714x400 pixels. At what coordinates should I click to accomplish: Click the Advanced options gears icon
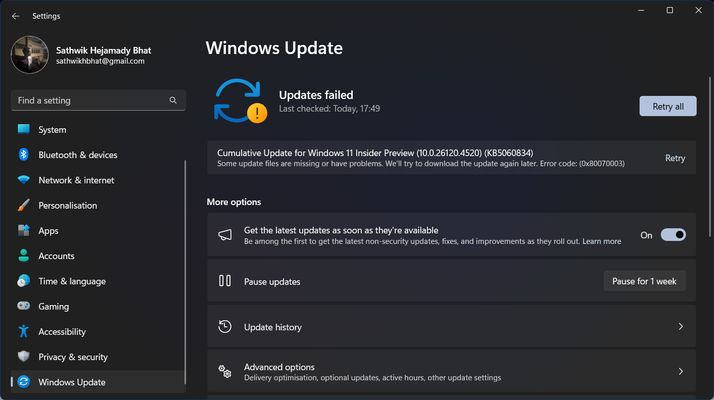point(225,372)
